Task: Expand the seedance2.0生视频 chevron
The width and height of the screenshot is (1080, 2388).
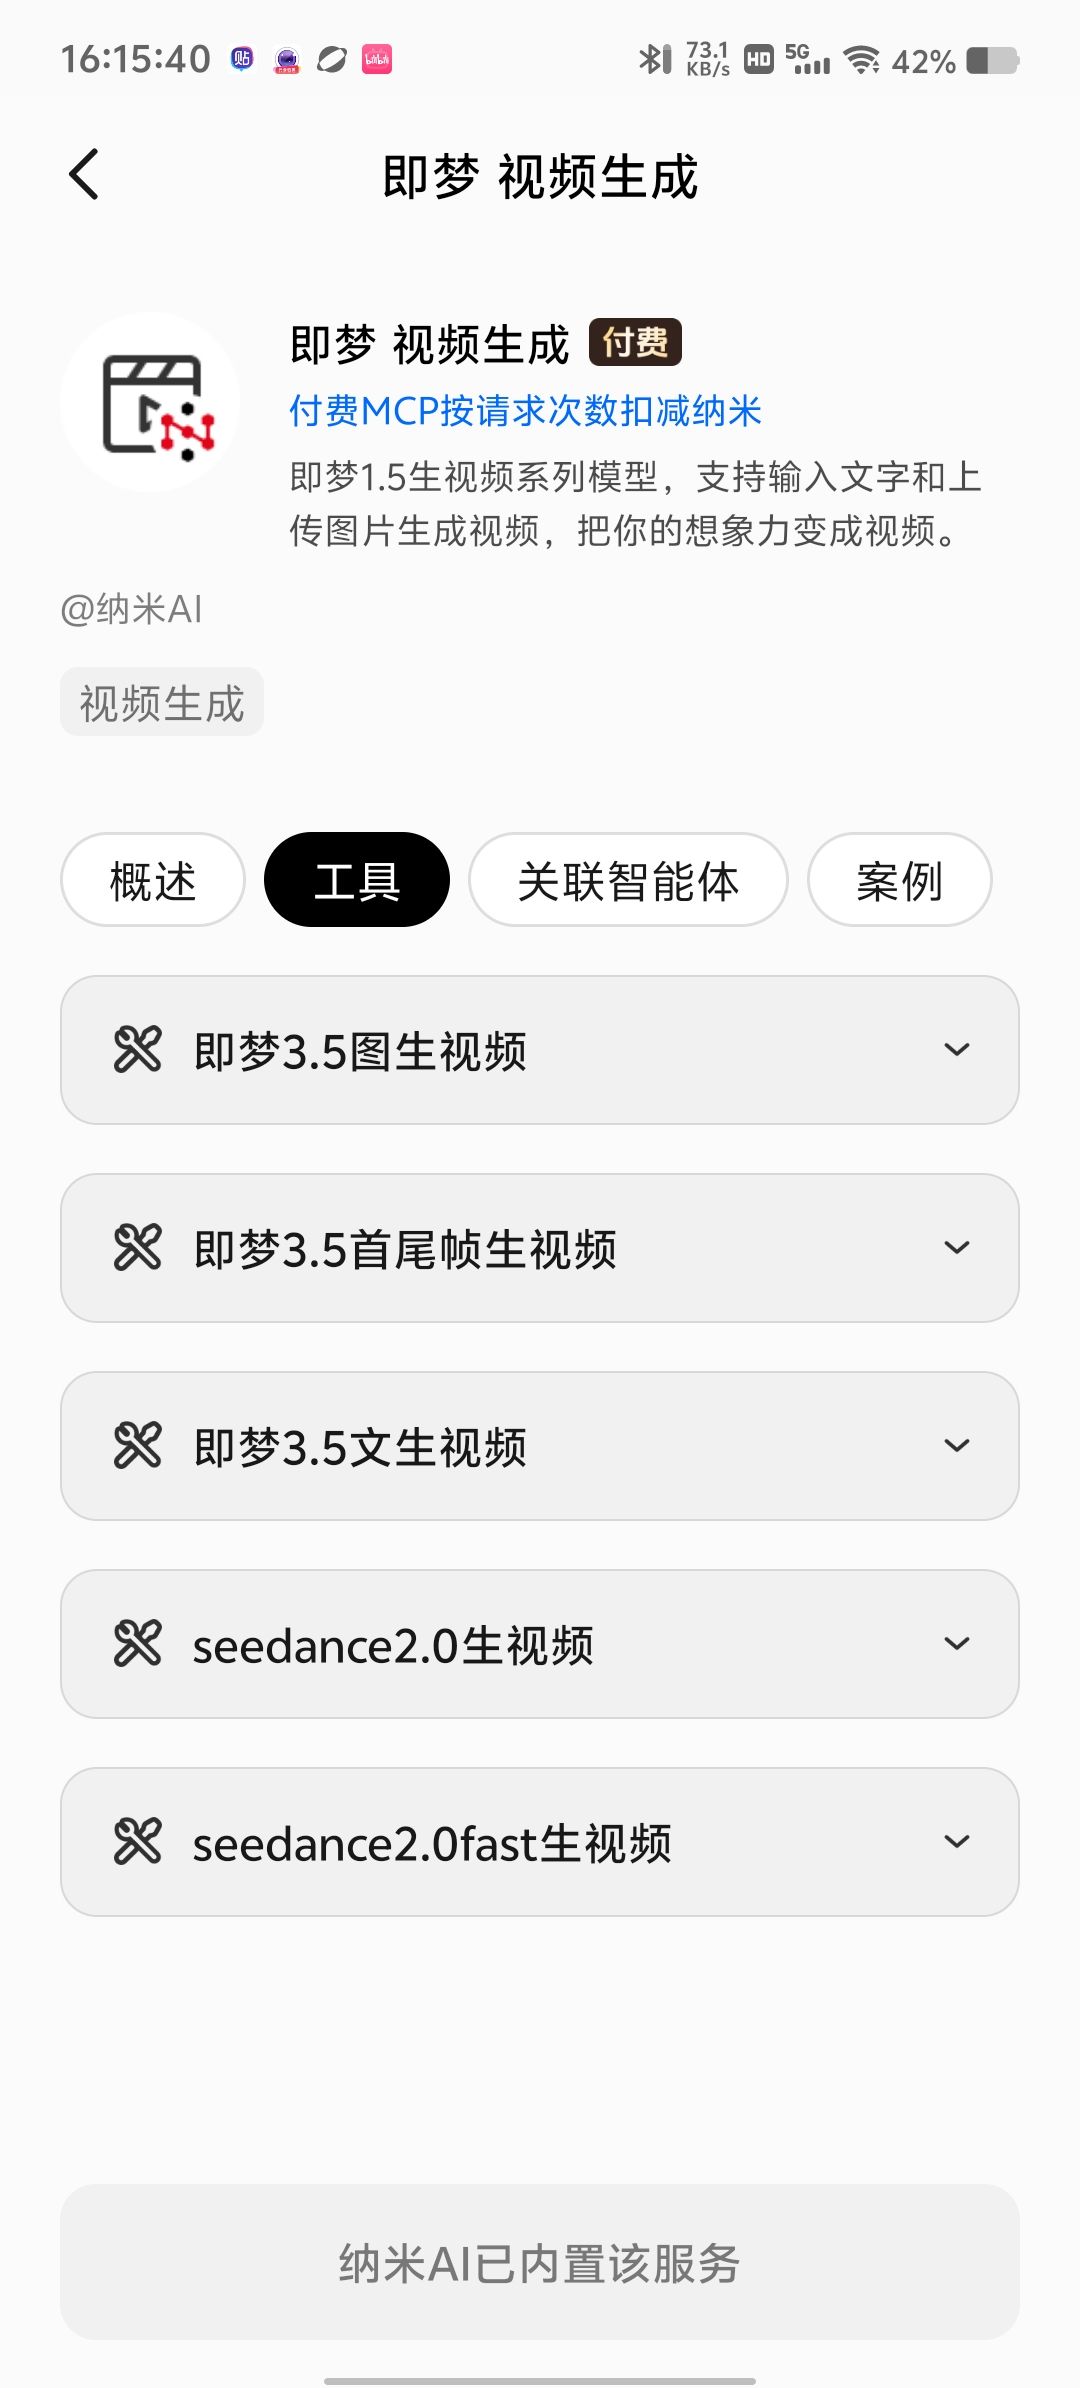Action: pyautogui.click(x=957, y=1643)
